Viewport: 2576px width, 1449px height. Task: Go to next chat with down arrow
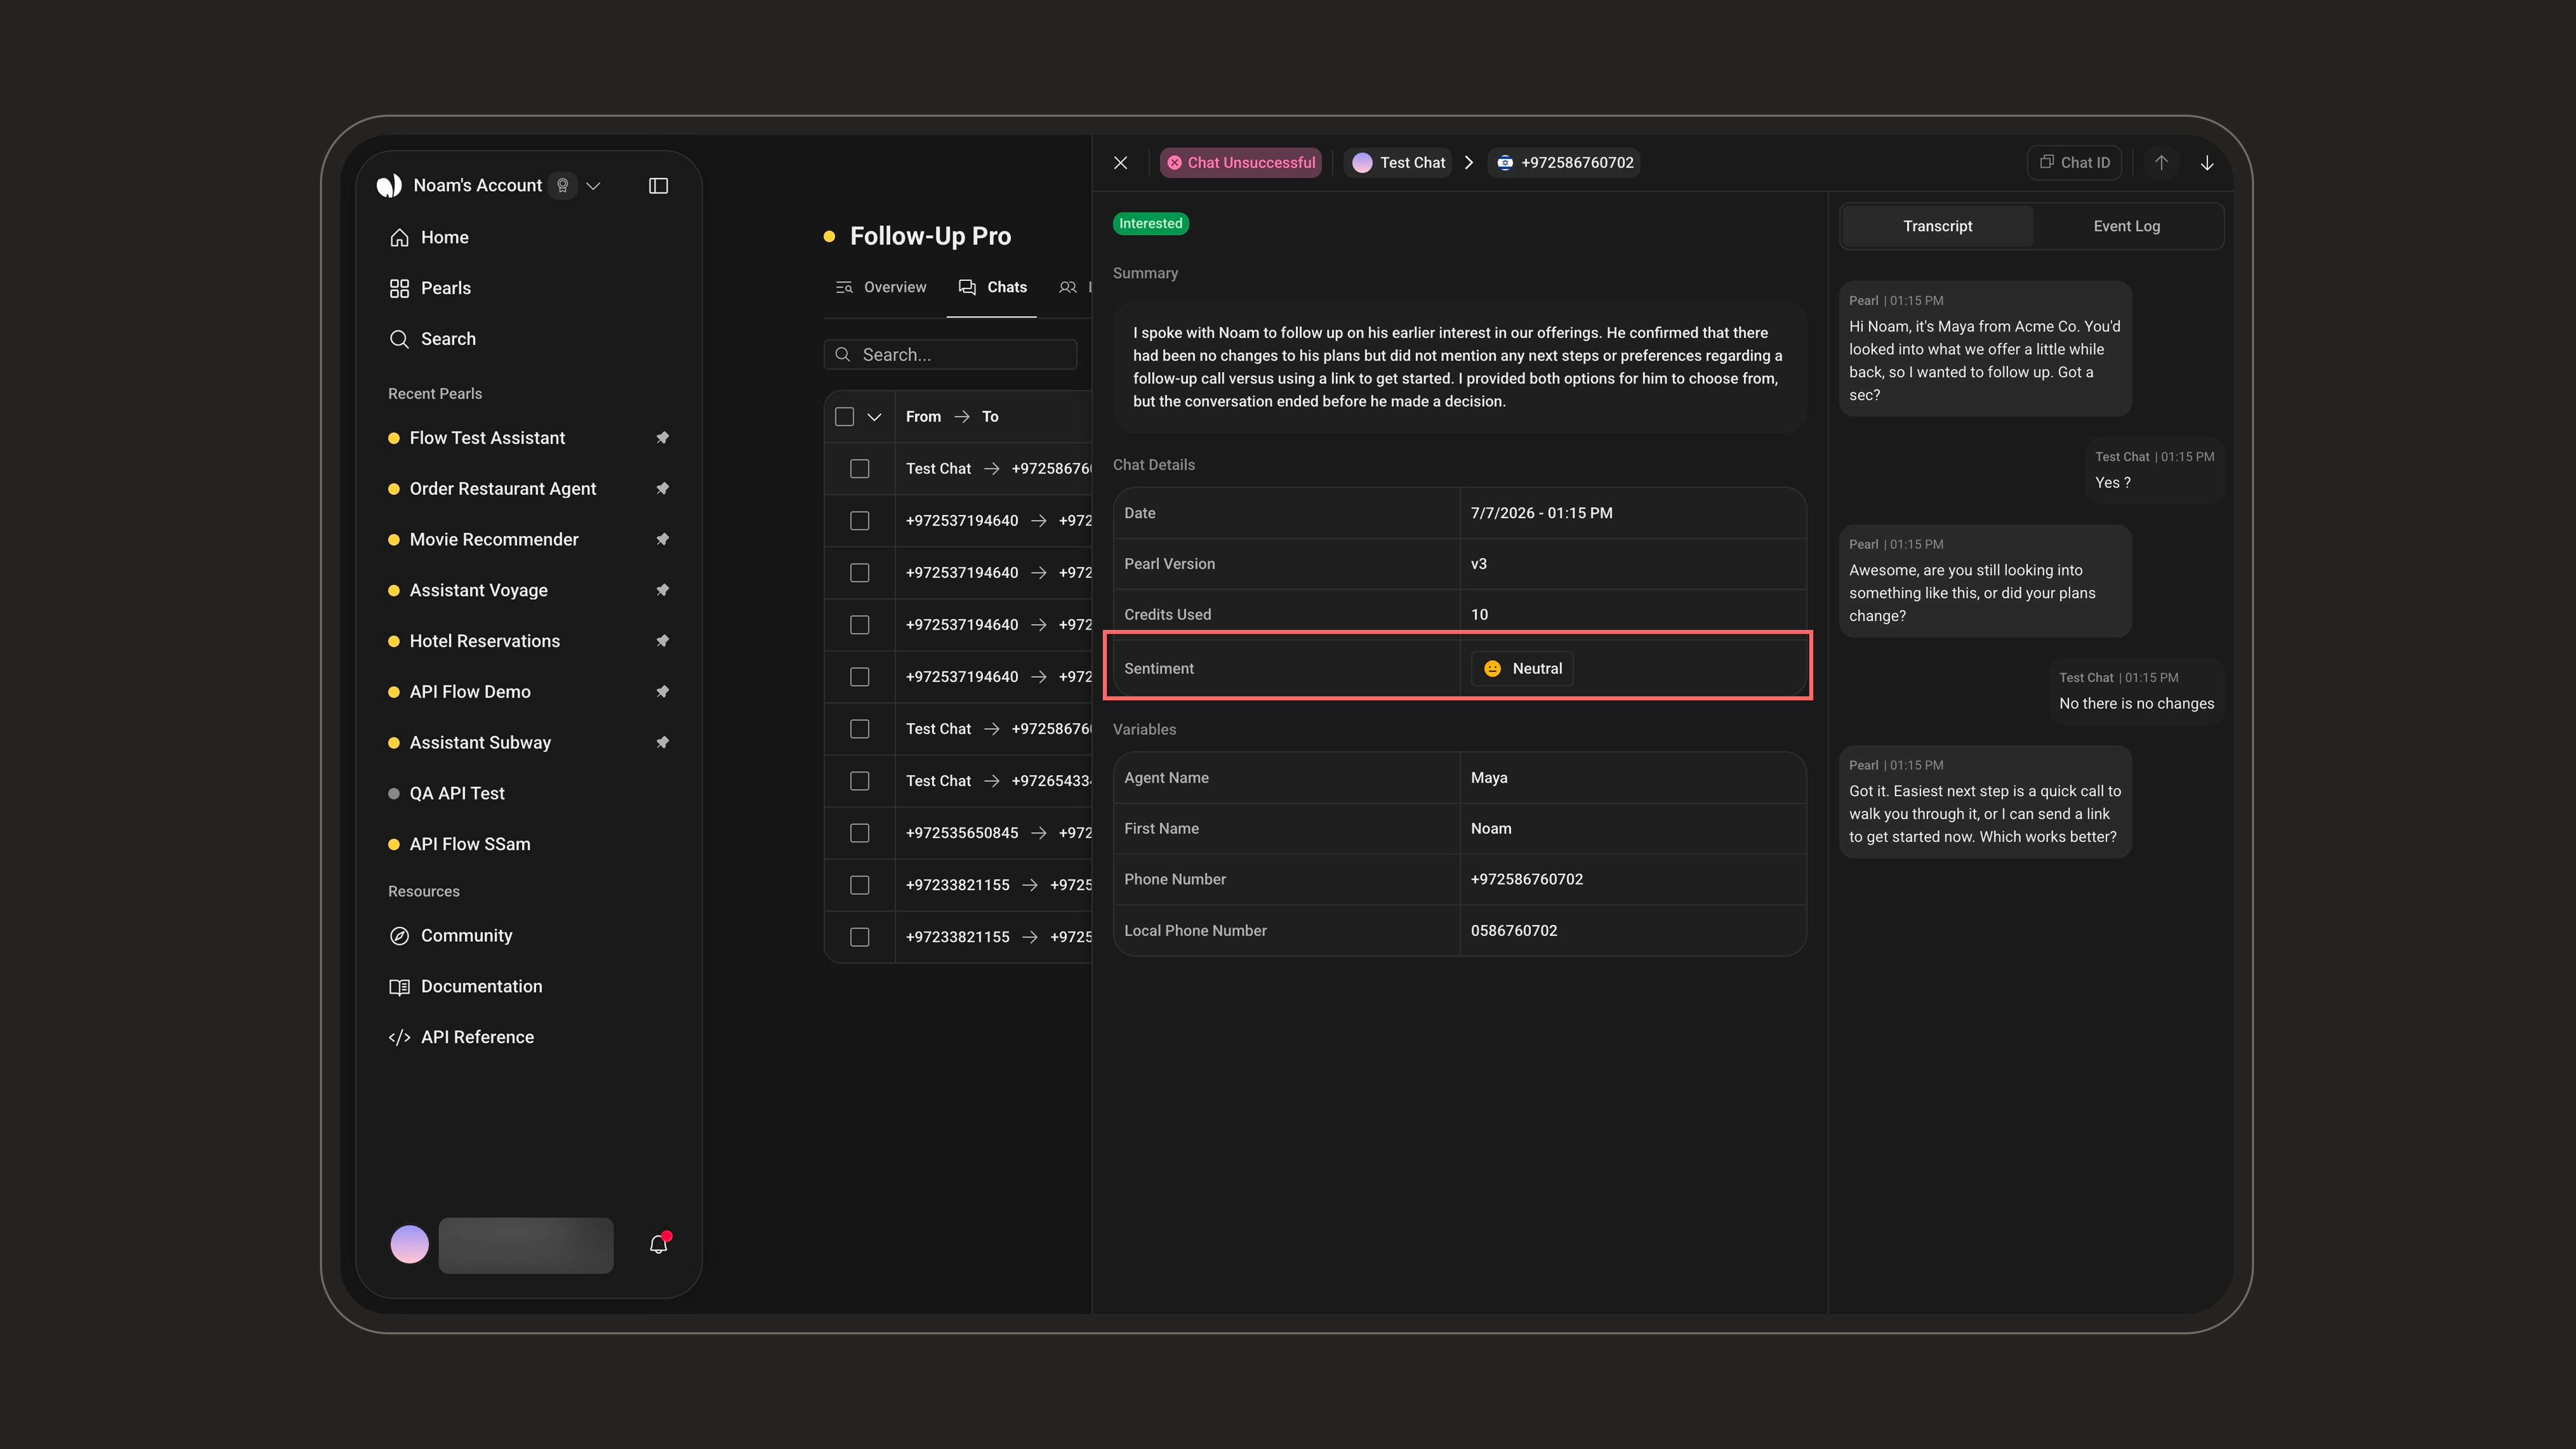tap(2207, 163)
